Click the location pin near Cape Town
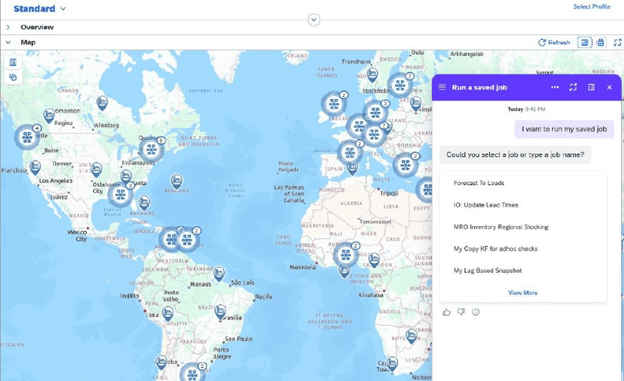Screen dimensions: 624x381 click(x=392, y=364)
